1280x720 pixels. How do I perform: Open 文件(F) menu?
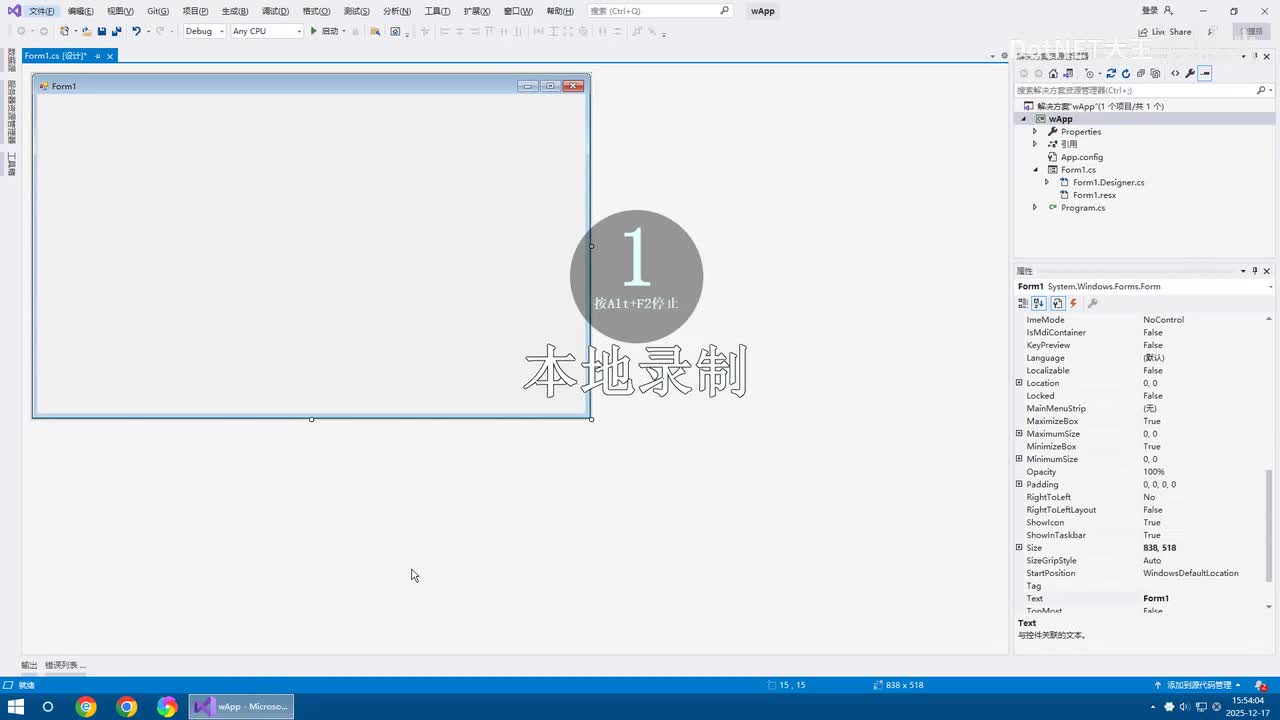point(42,11)
